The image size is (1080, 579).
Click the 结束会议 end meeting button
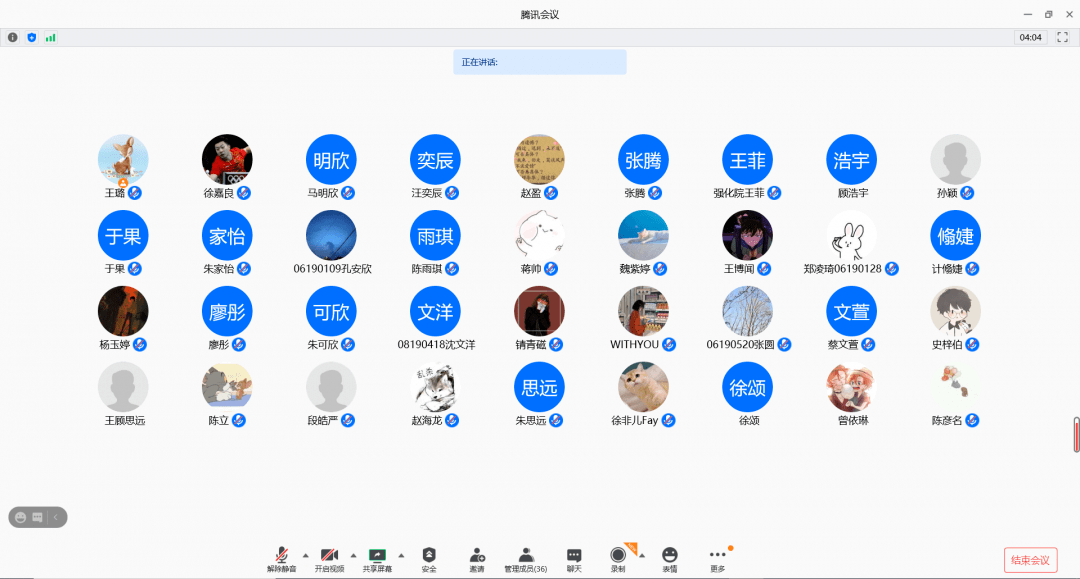pyautogui.click(x=1031, y=560)
